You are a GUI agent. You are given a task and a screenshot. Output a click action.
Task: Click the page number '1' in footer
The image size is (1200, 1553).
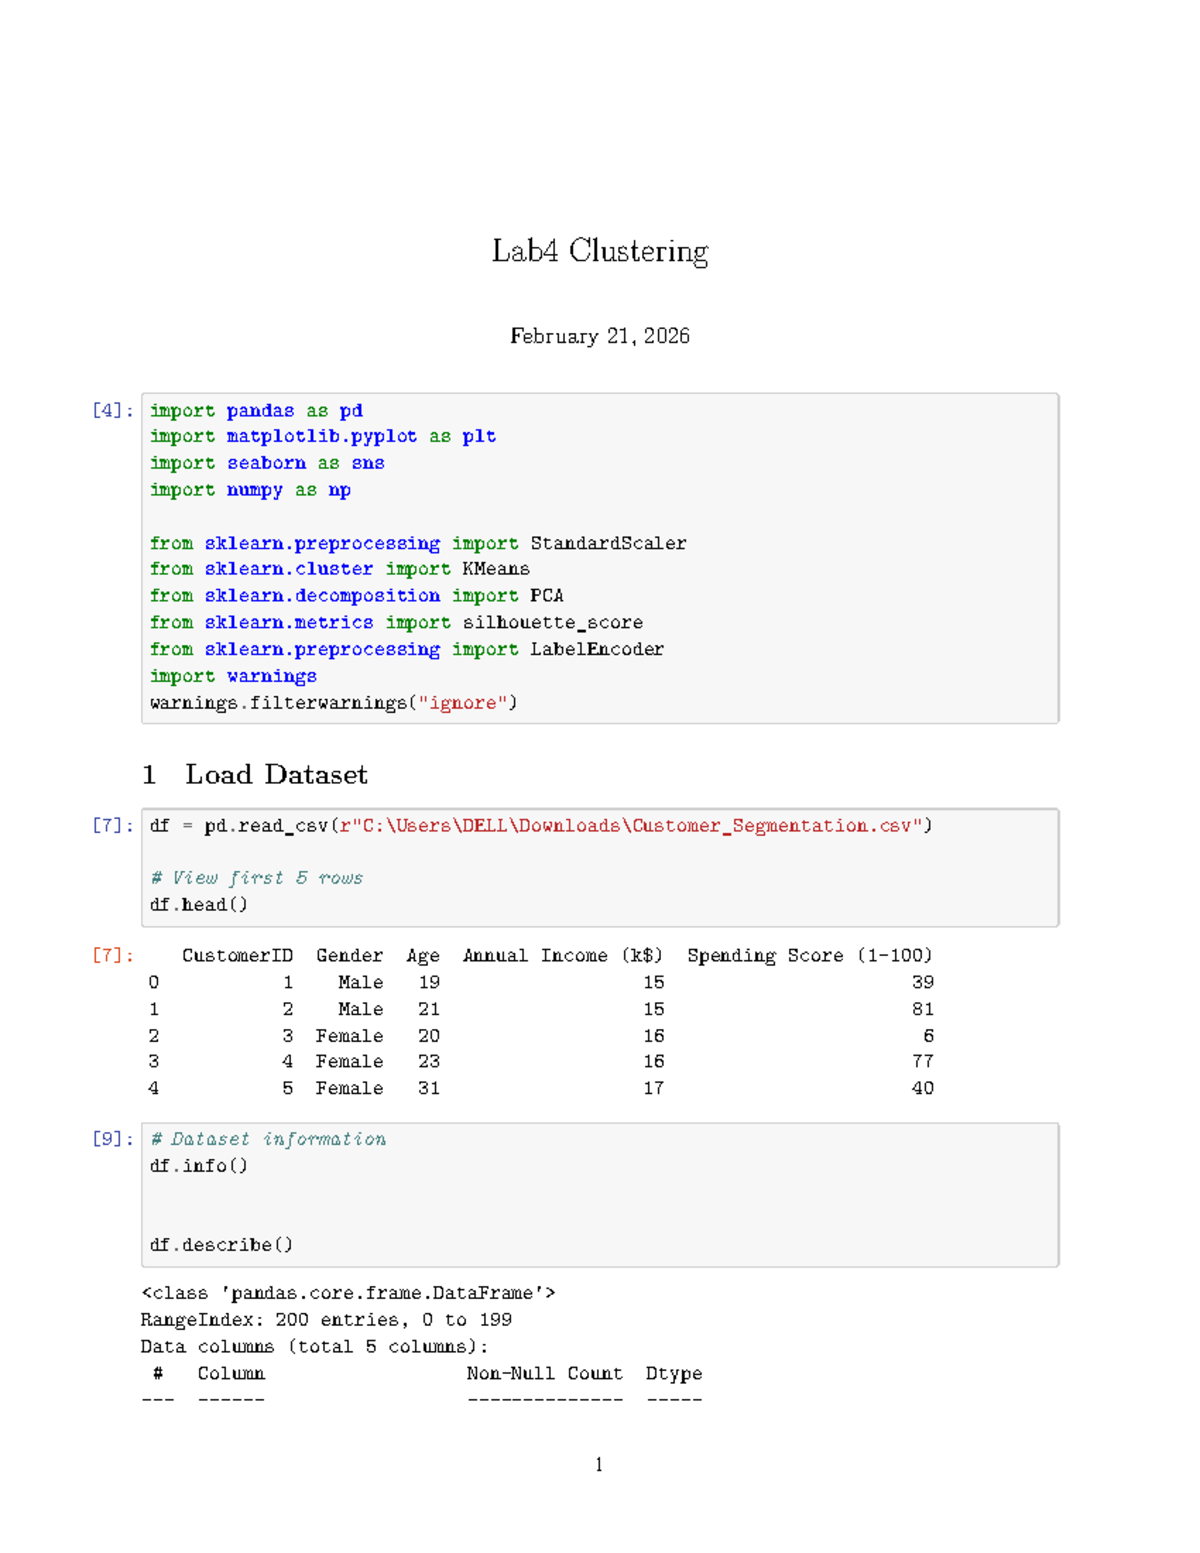click(x=599, y=1465)
